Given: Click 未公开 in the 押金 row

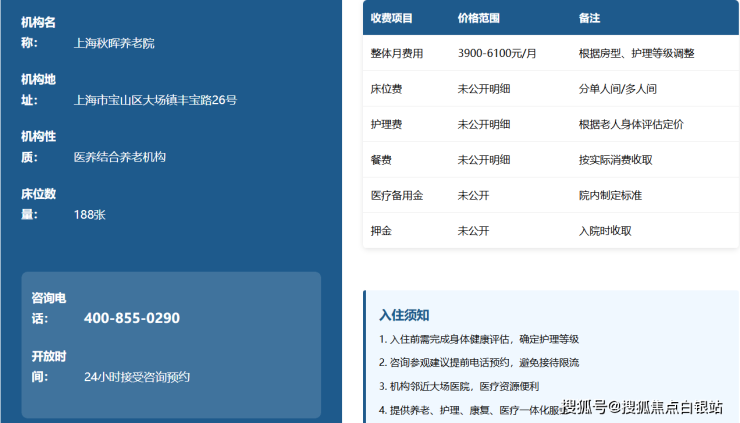Looking at the screenshot, I should click(473, 231).
